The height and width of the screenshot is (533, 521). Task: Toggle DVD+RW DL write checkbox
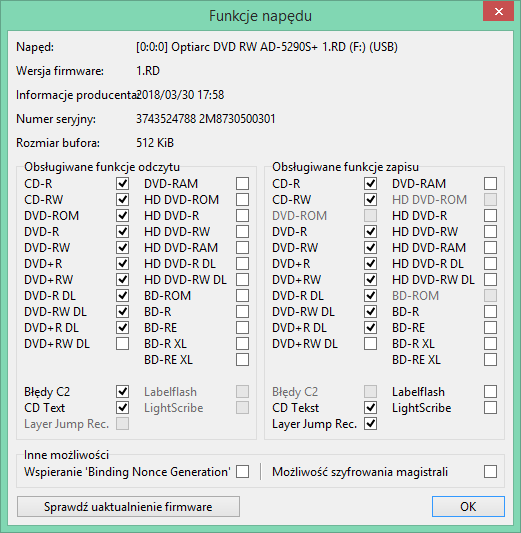370,344
